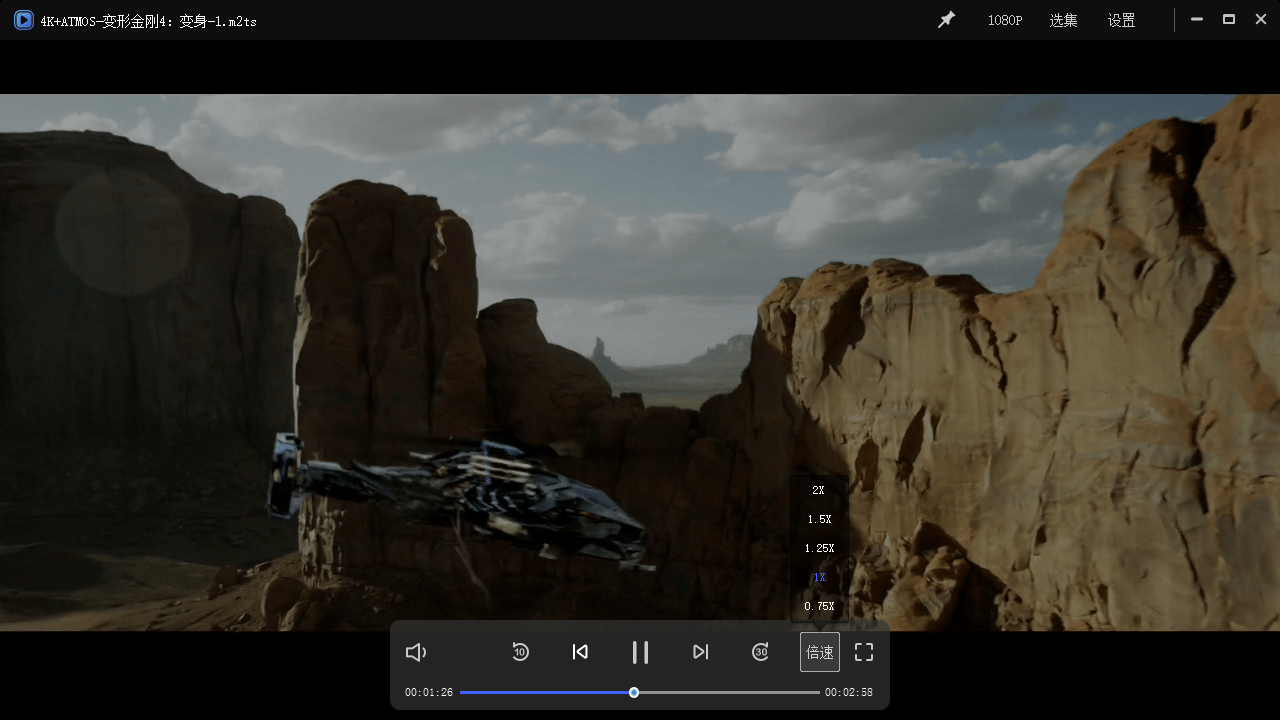This screenshot has height=720, width=1280.
Task: Click the player app logo icon
Action: [x=23, y=20]
